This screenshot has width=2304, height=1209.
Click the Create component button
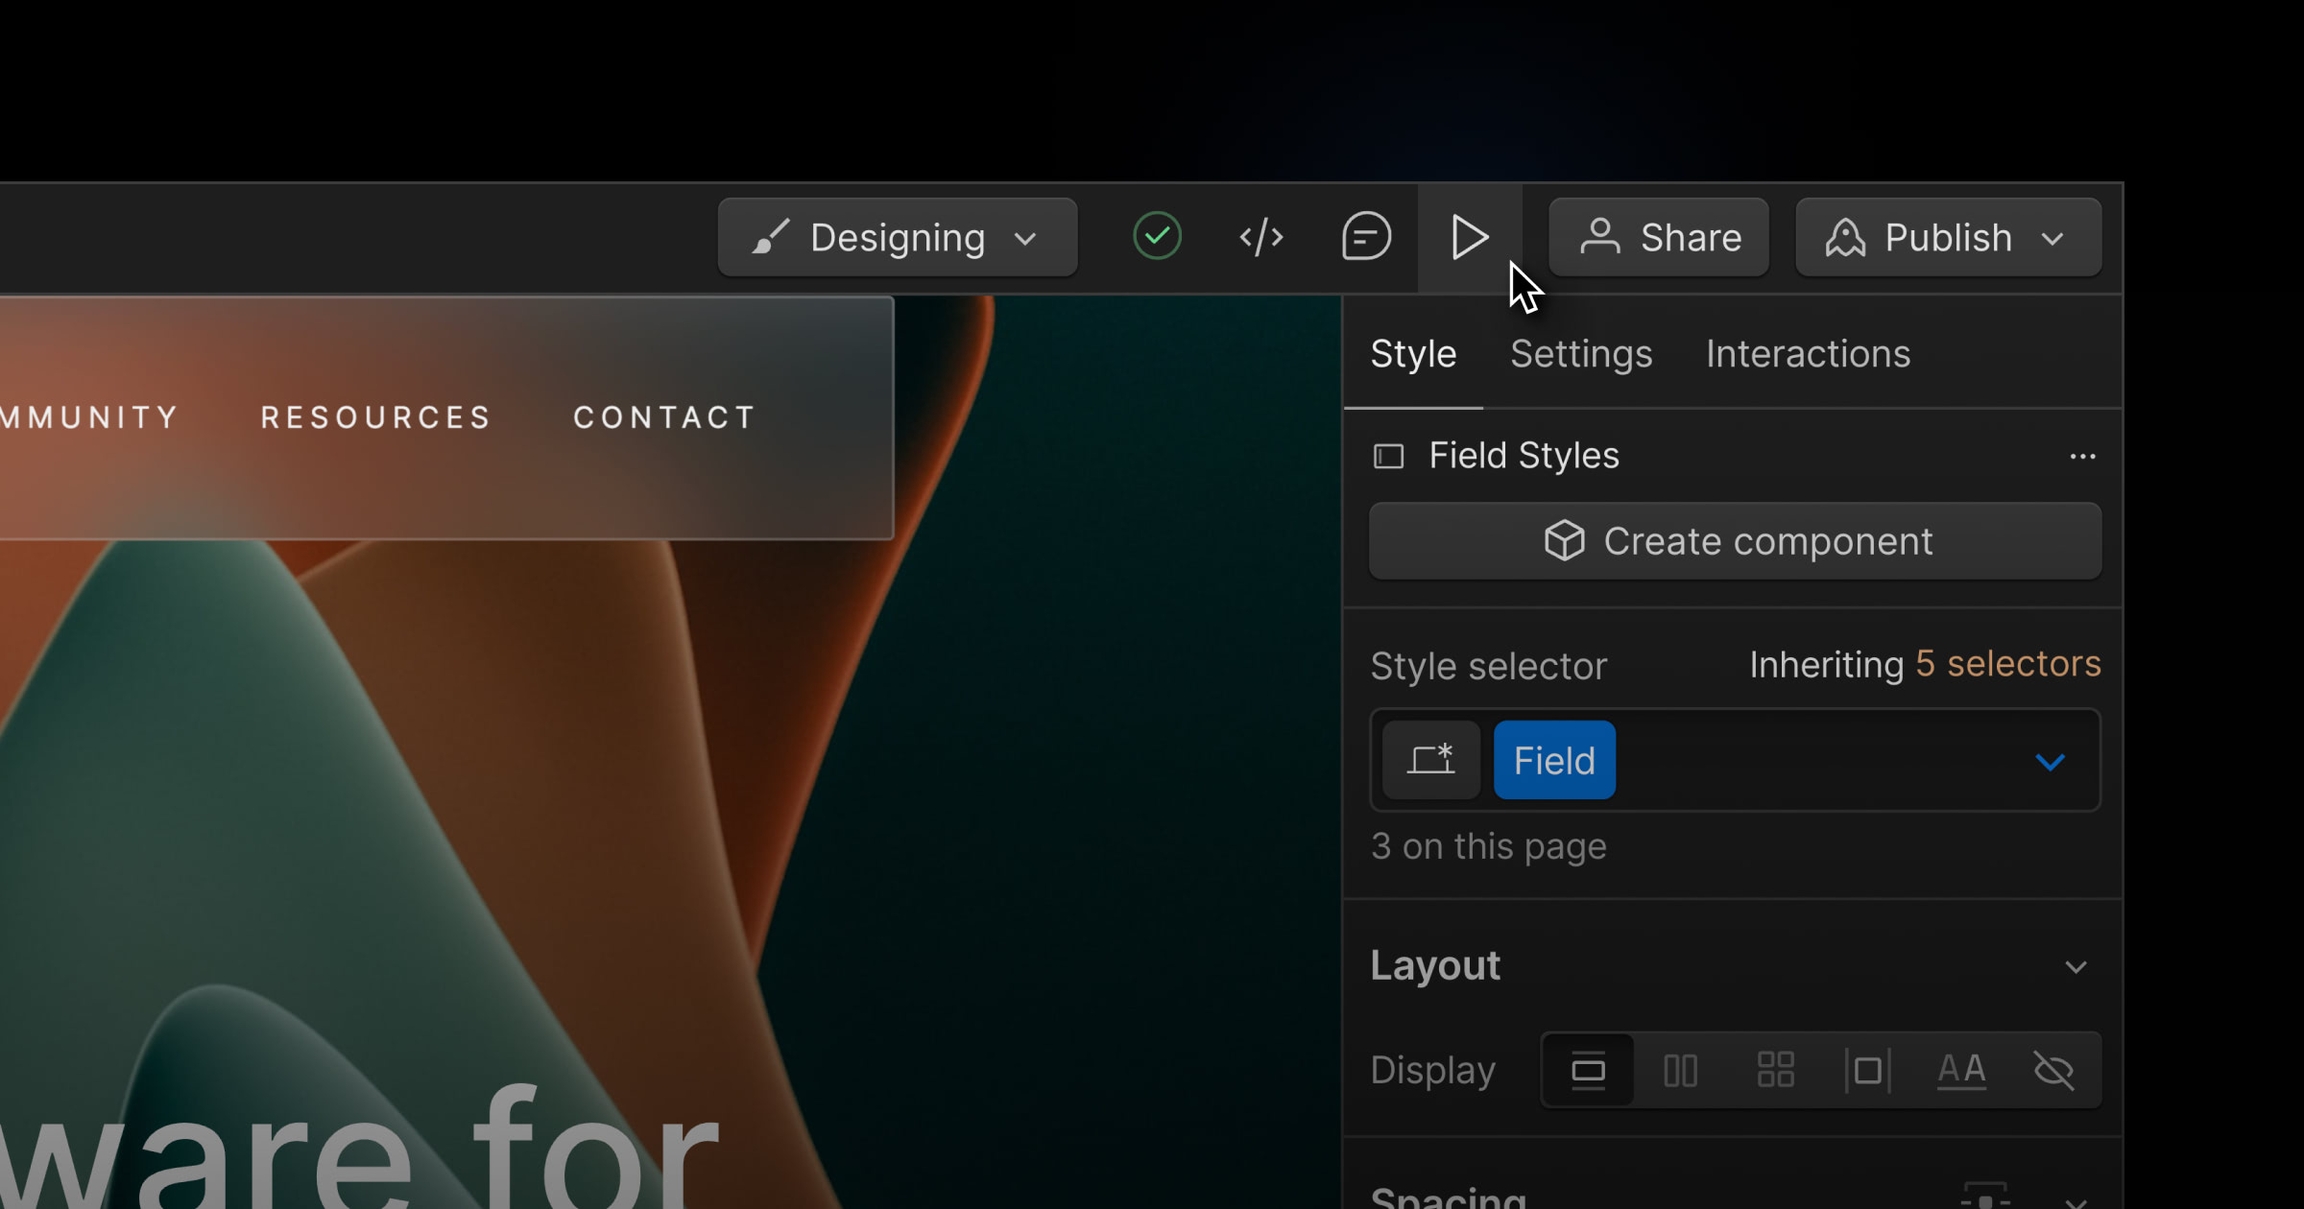click(1735, 541)
